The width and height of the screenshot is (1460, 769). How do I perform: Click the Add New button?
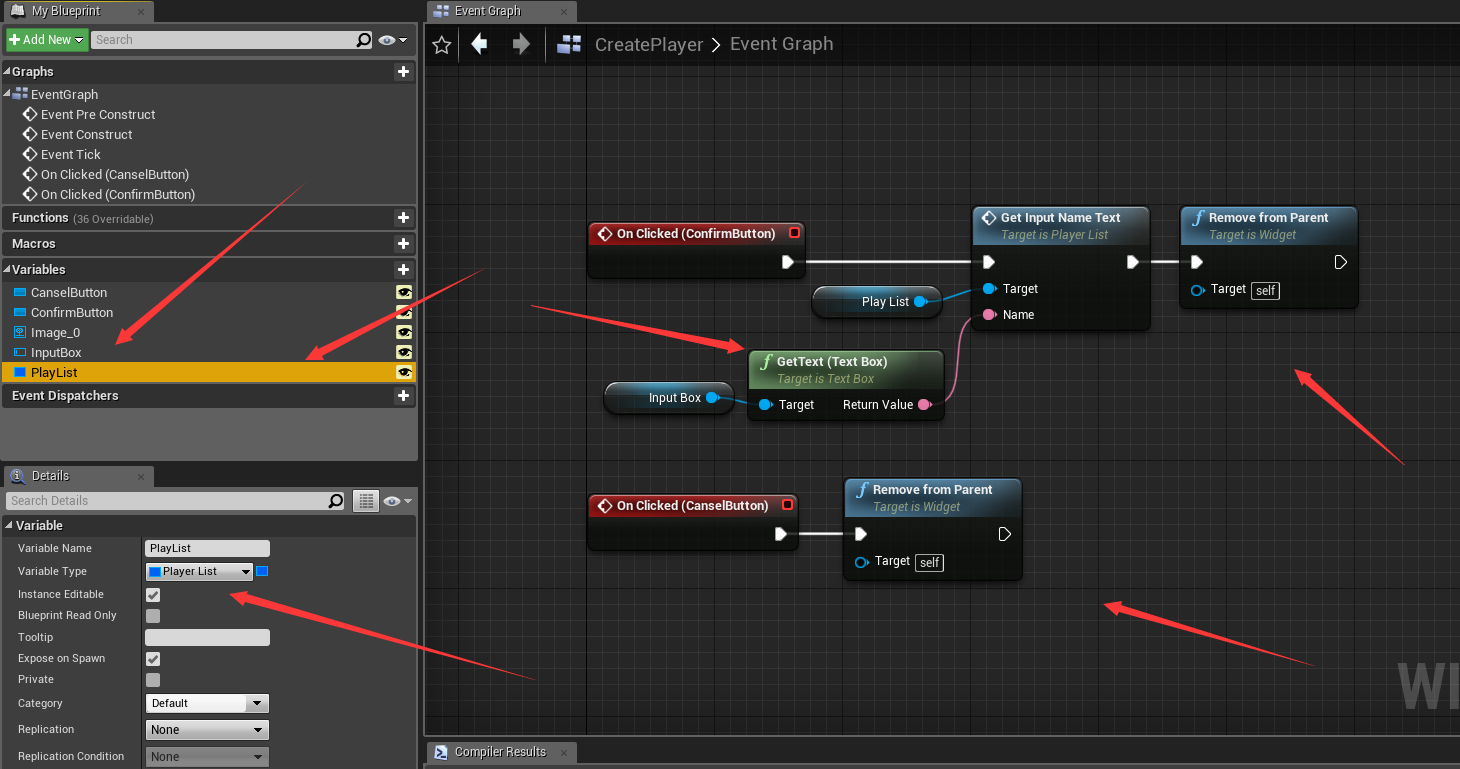point(43,39)
